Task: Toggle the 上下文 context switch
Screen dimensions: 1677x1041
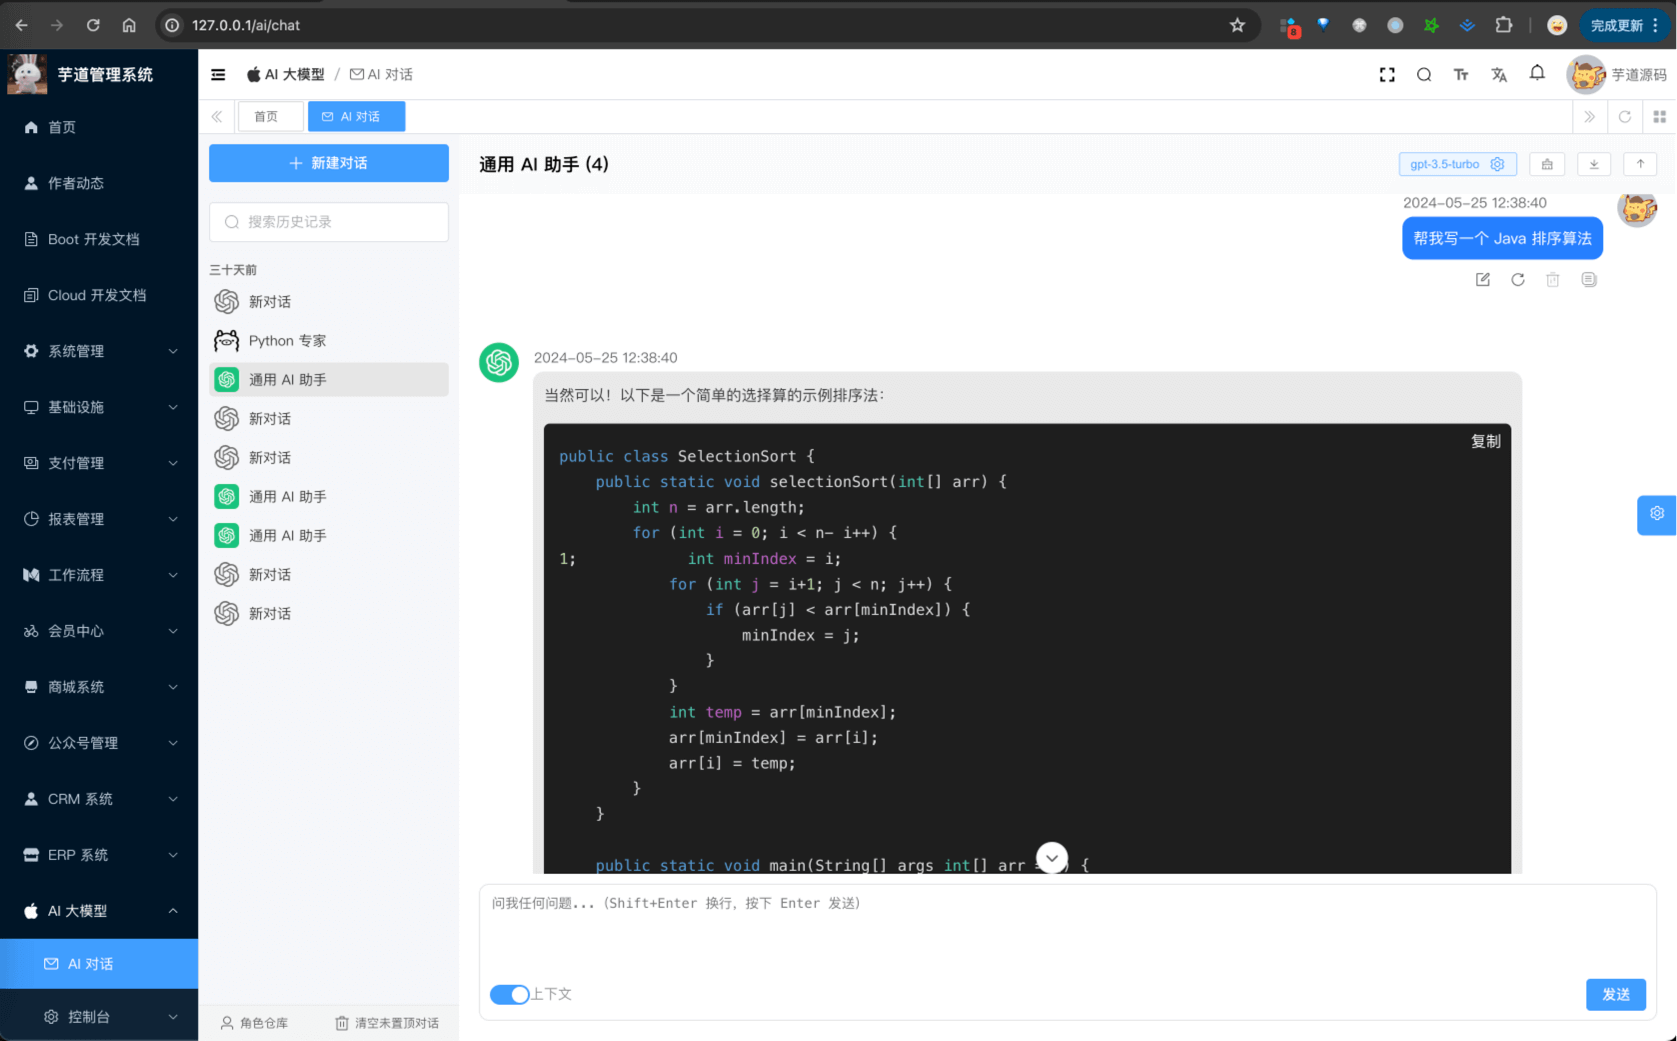Action: click(510, 994)
